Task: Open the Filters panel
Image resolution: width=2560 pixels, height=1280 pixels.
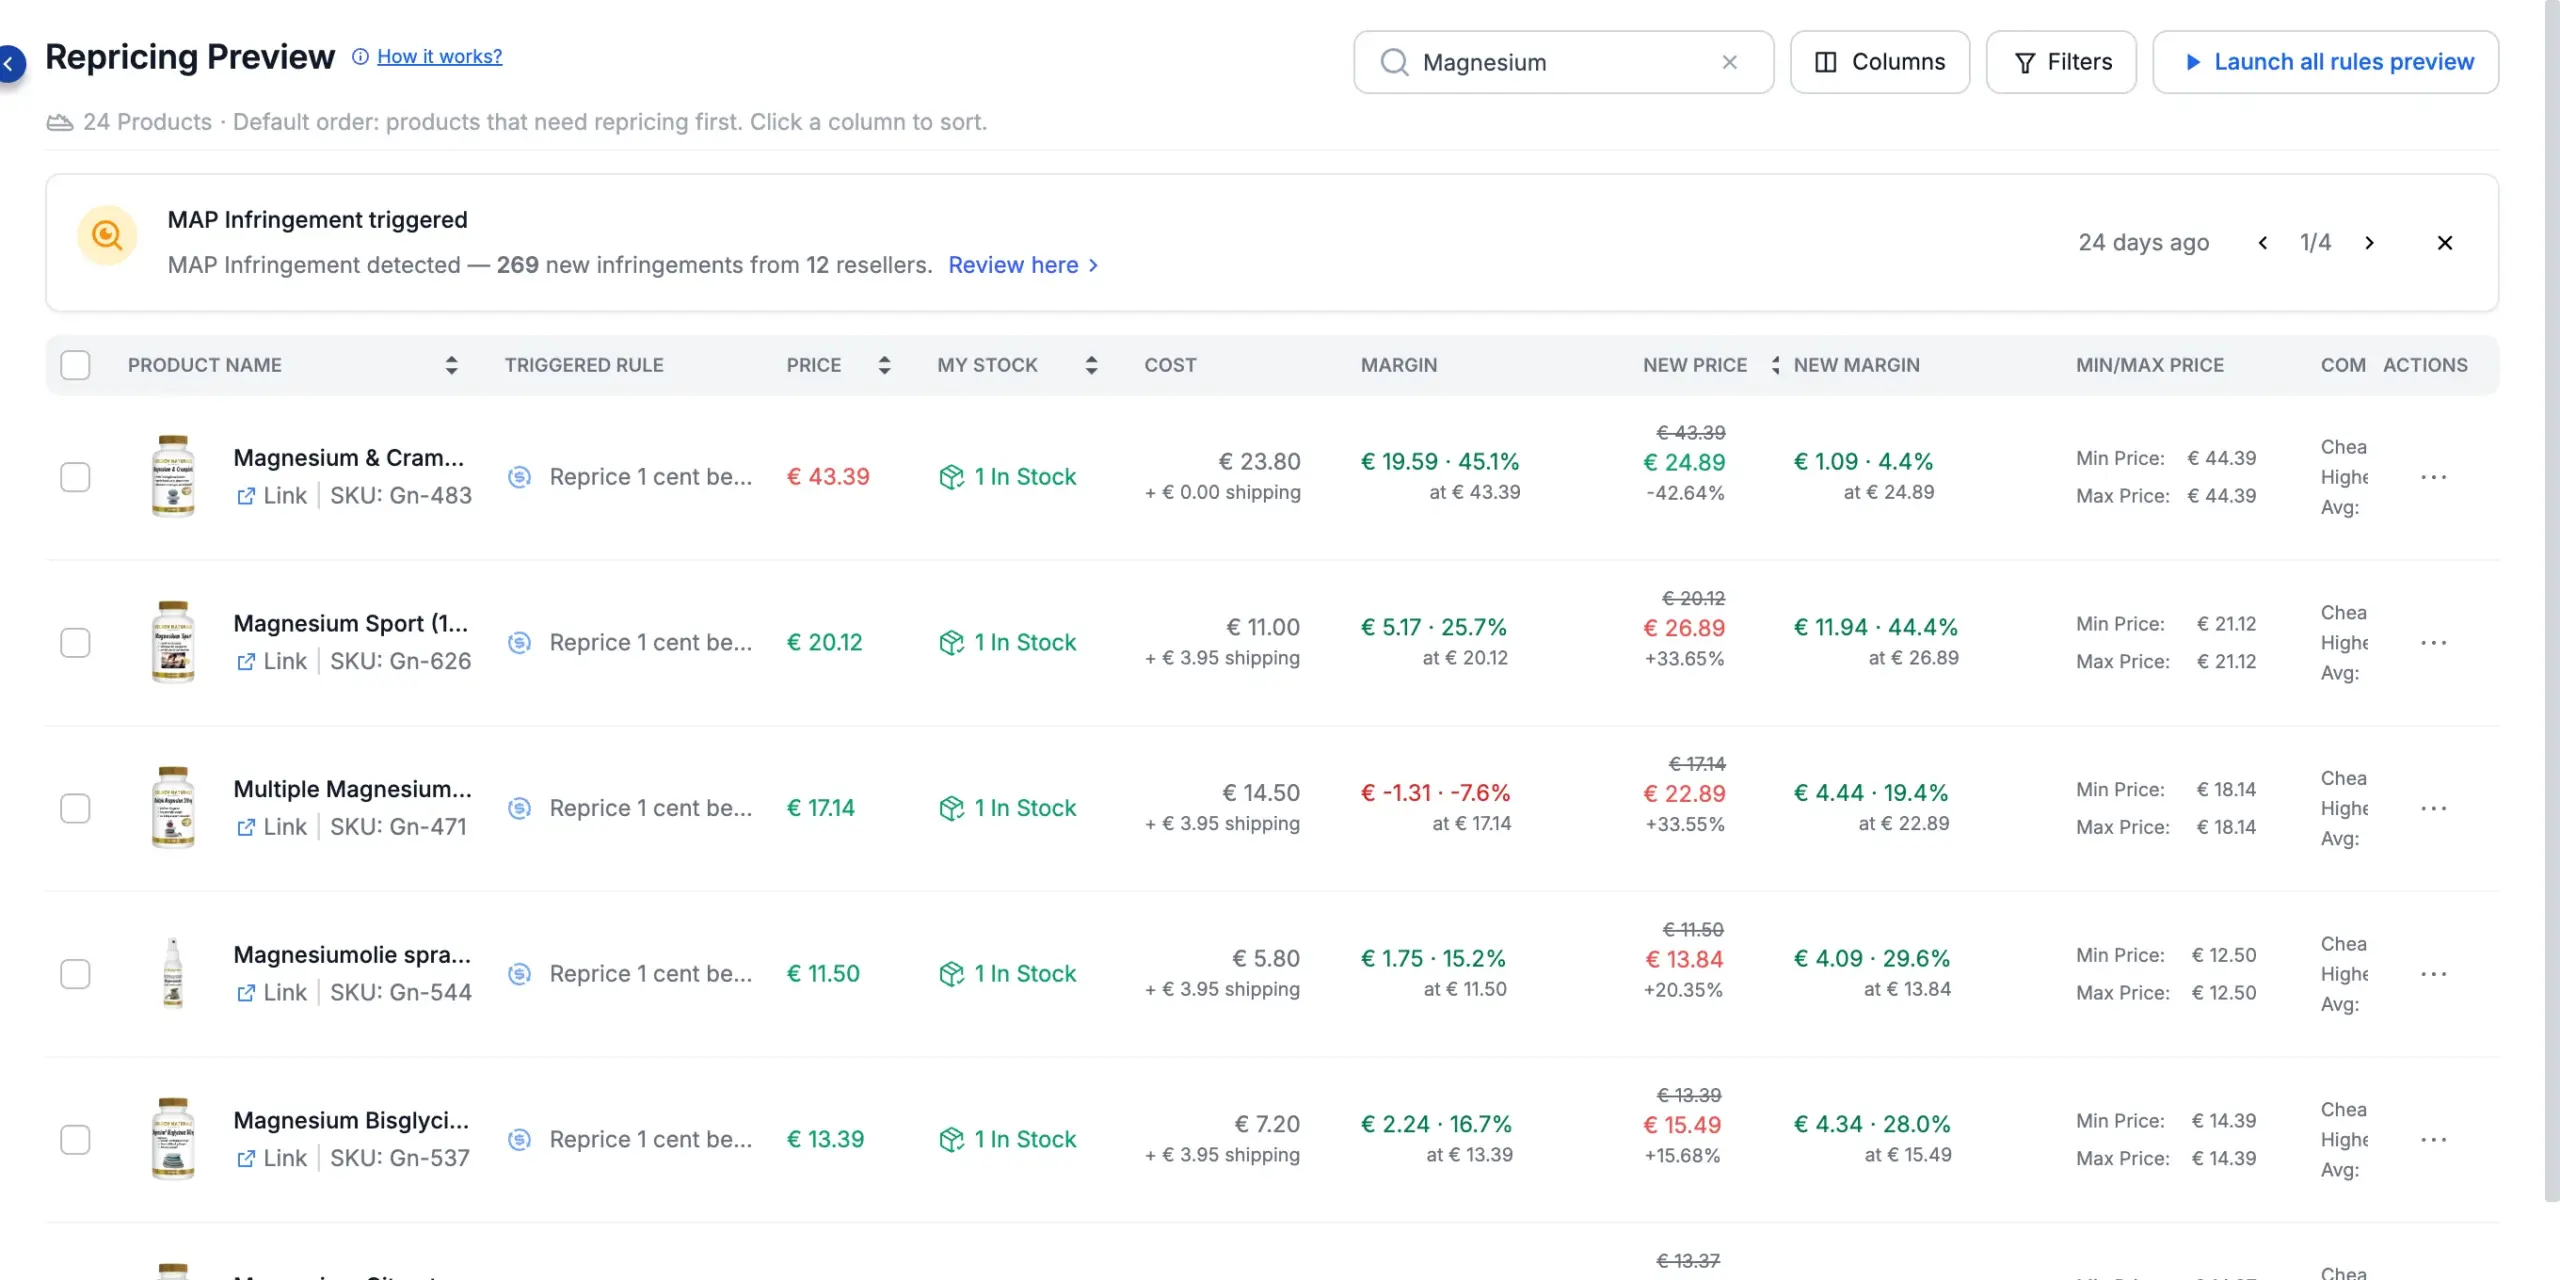Action: coord(2061,62)
